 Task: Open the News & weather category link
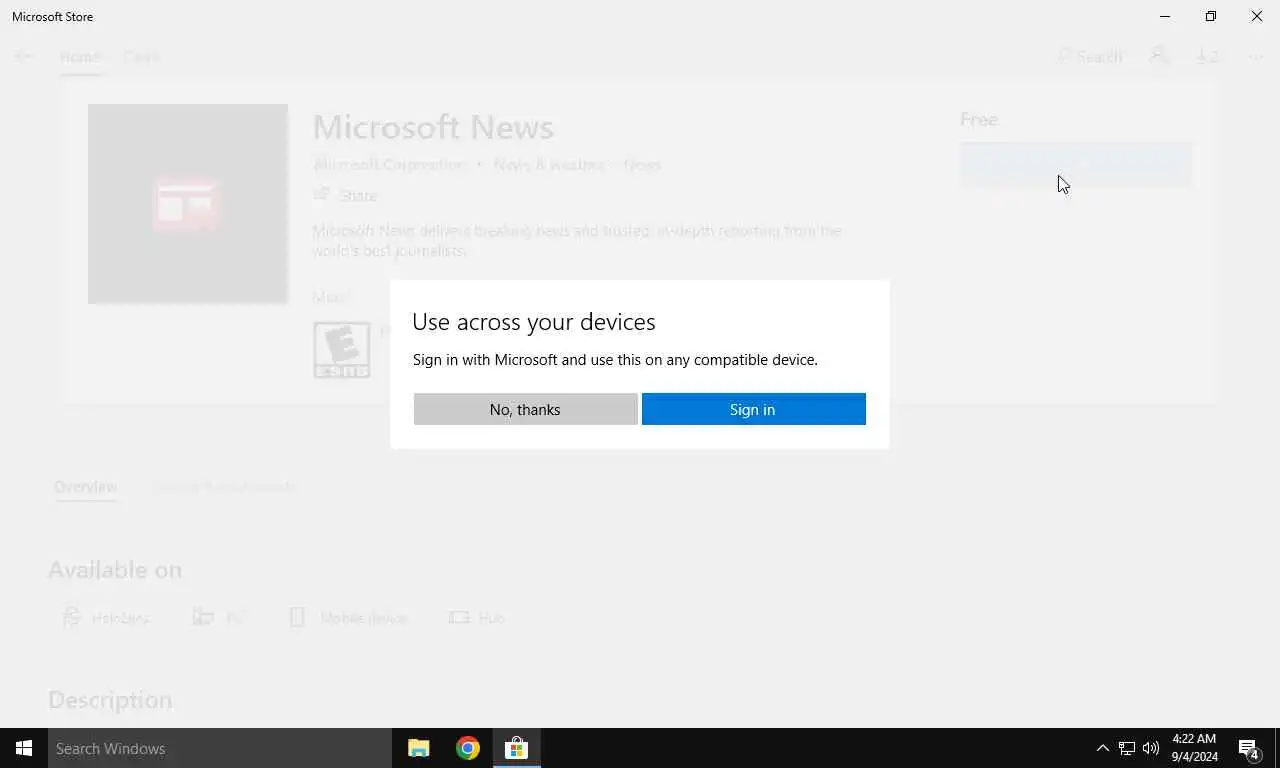click(549, 164)
